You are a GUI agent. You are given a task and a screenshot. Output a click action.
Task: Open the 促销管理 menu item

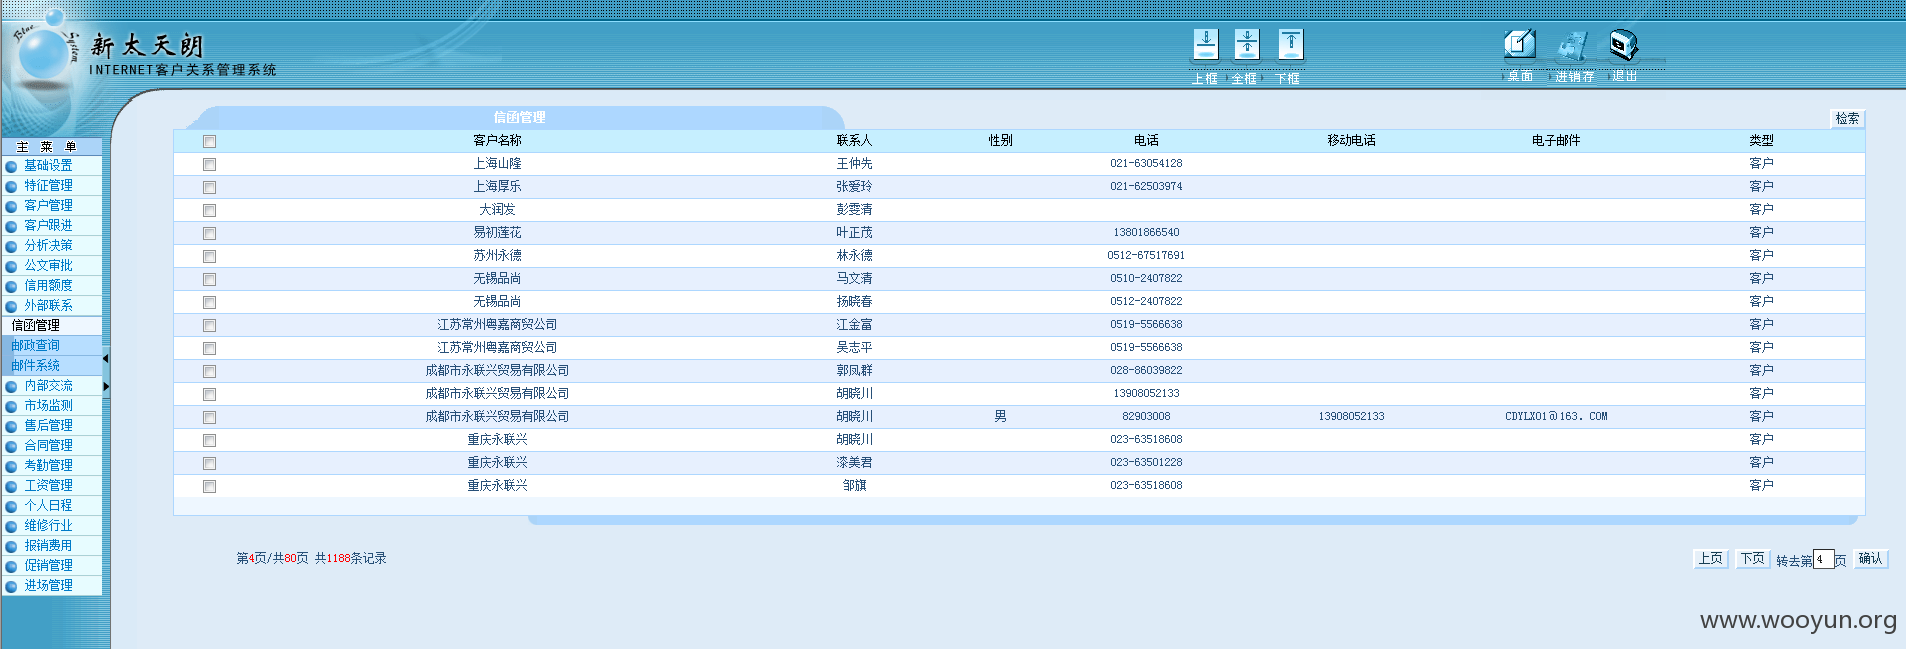[48, 565]
